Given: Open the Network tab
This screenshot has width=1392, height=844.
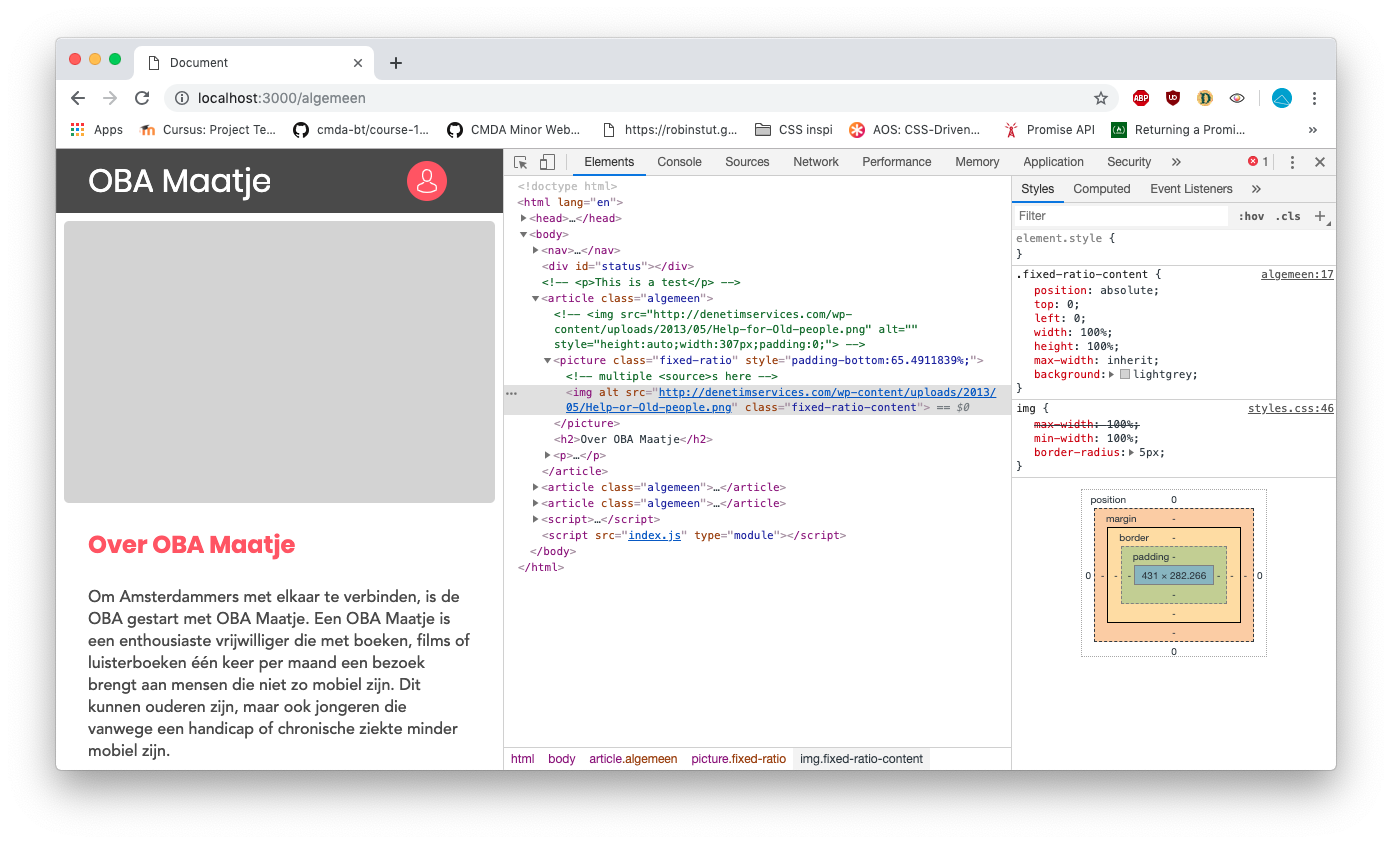Looking at the screenshot, I should click(816, 162).
